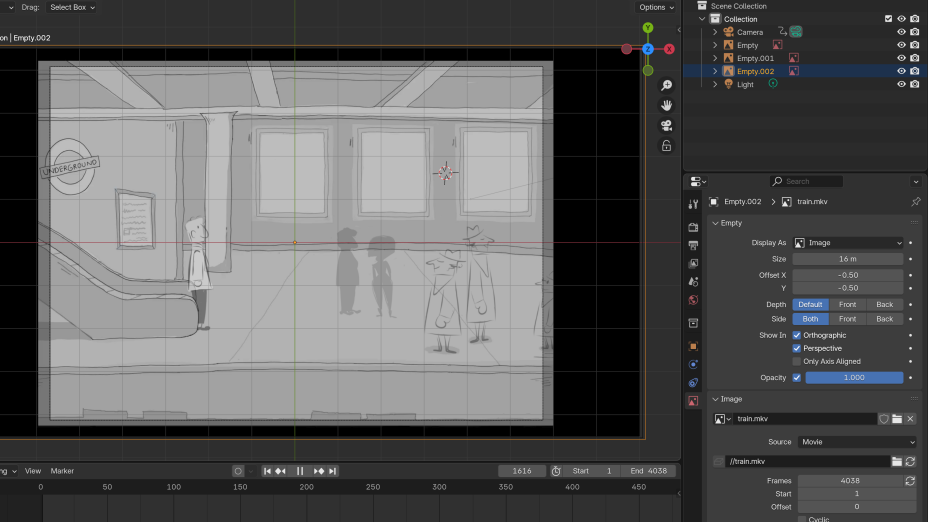Image resolution: width=928 pixels, height=522 pixels.
Task: Open the Render properties tab
Action: pyautogui.click(x=693, y=227)
